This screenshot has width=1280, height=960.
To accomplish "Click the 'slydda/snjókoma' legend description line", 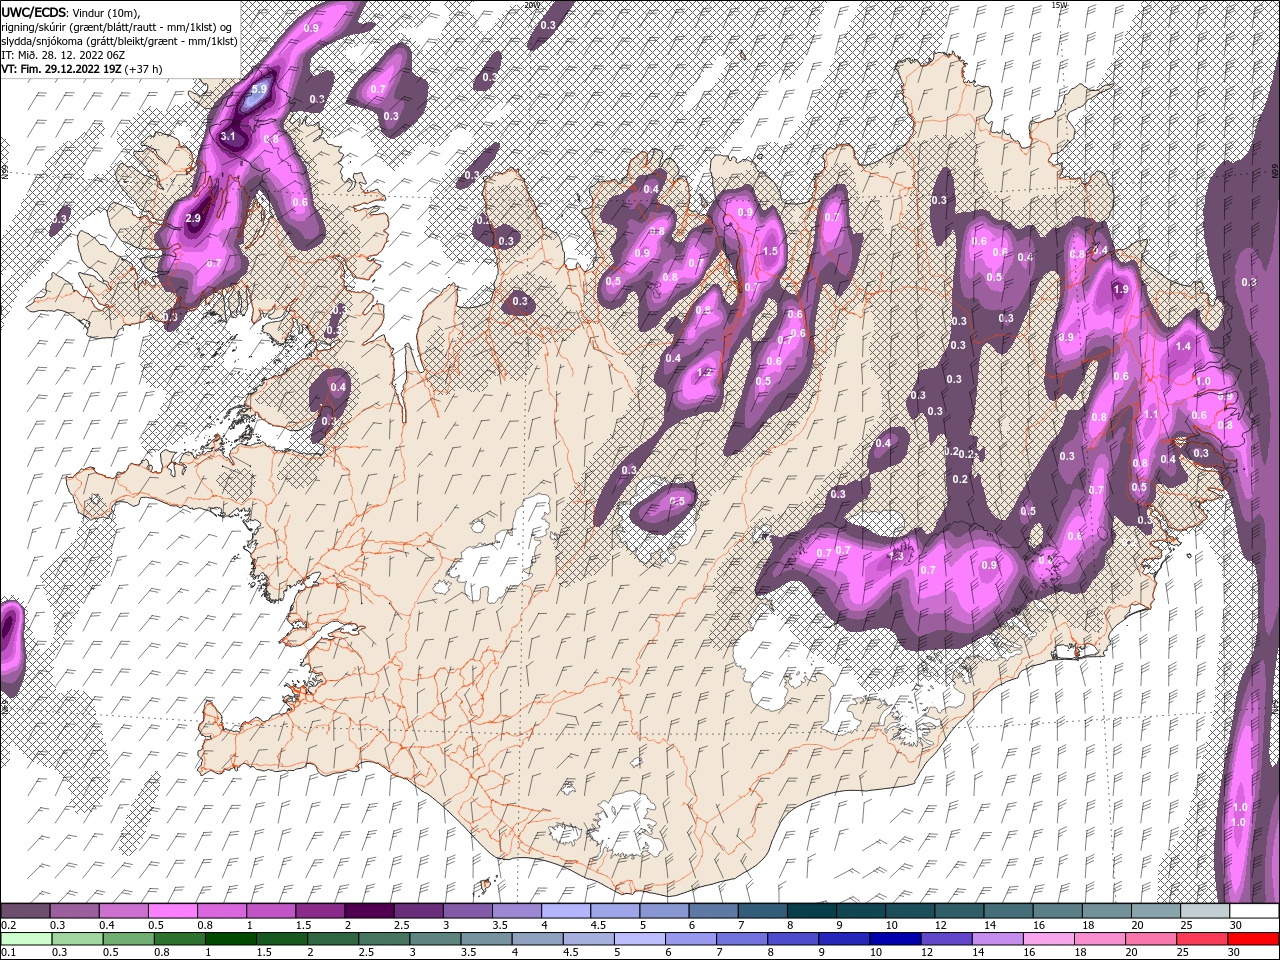I will point(119,41).
